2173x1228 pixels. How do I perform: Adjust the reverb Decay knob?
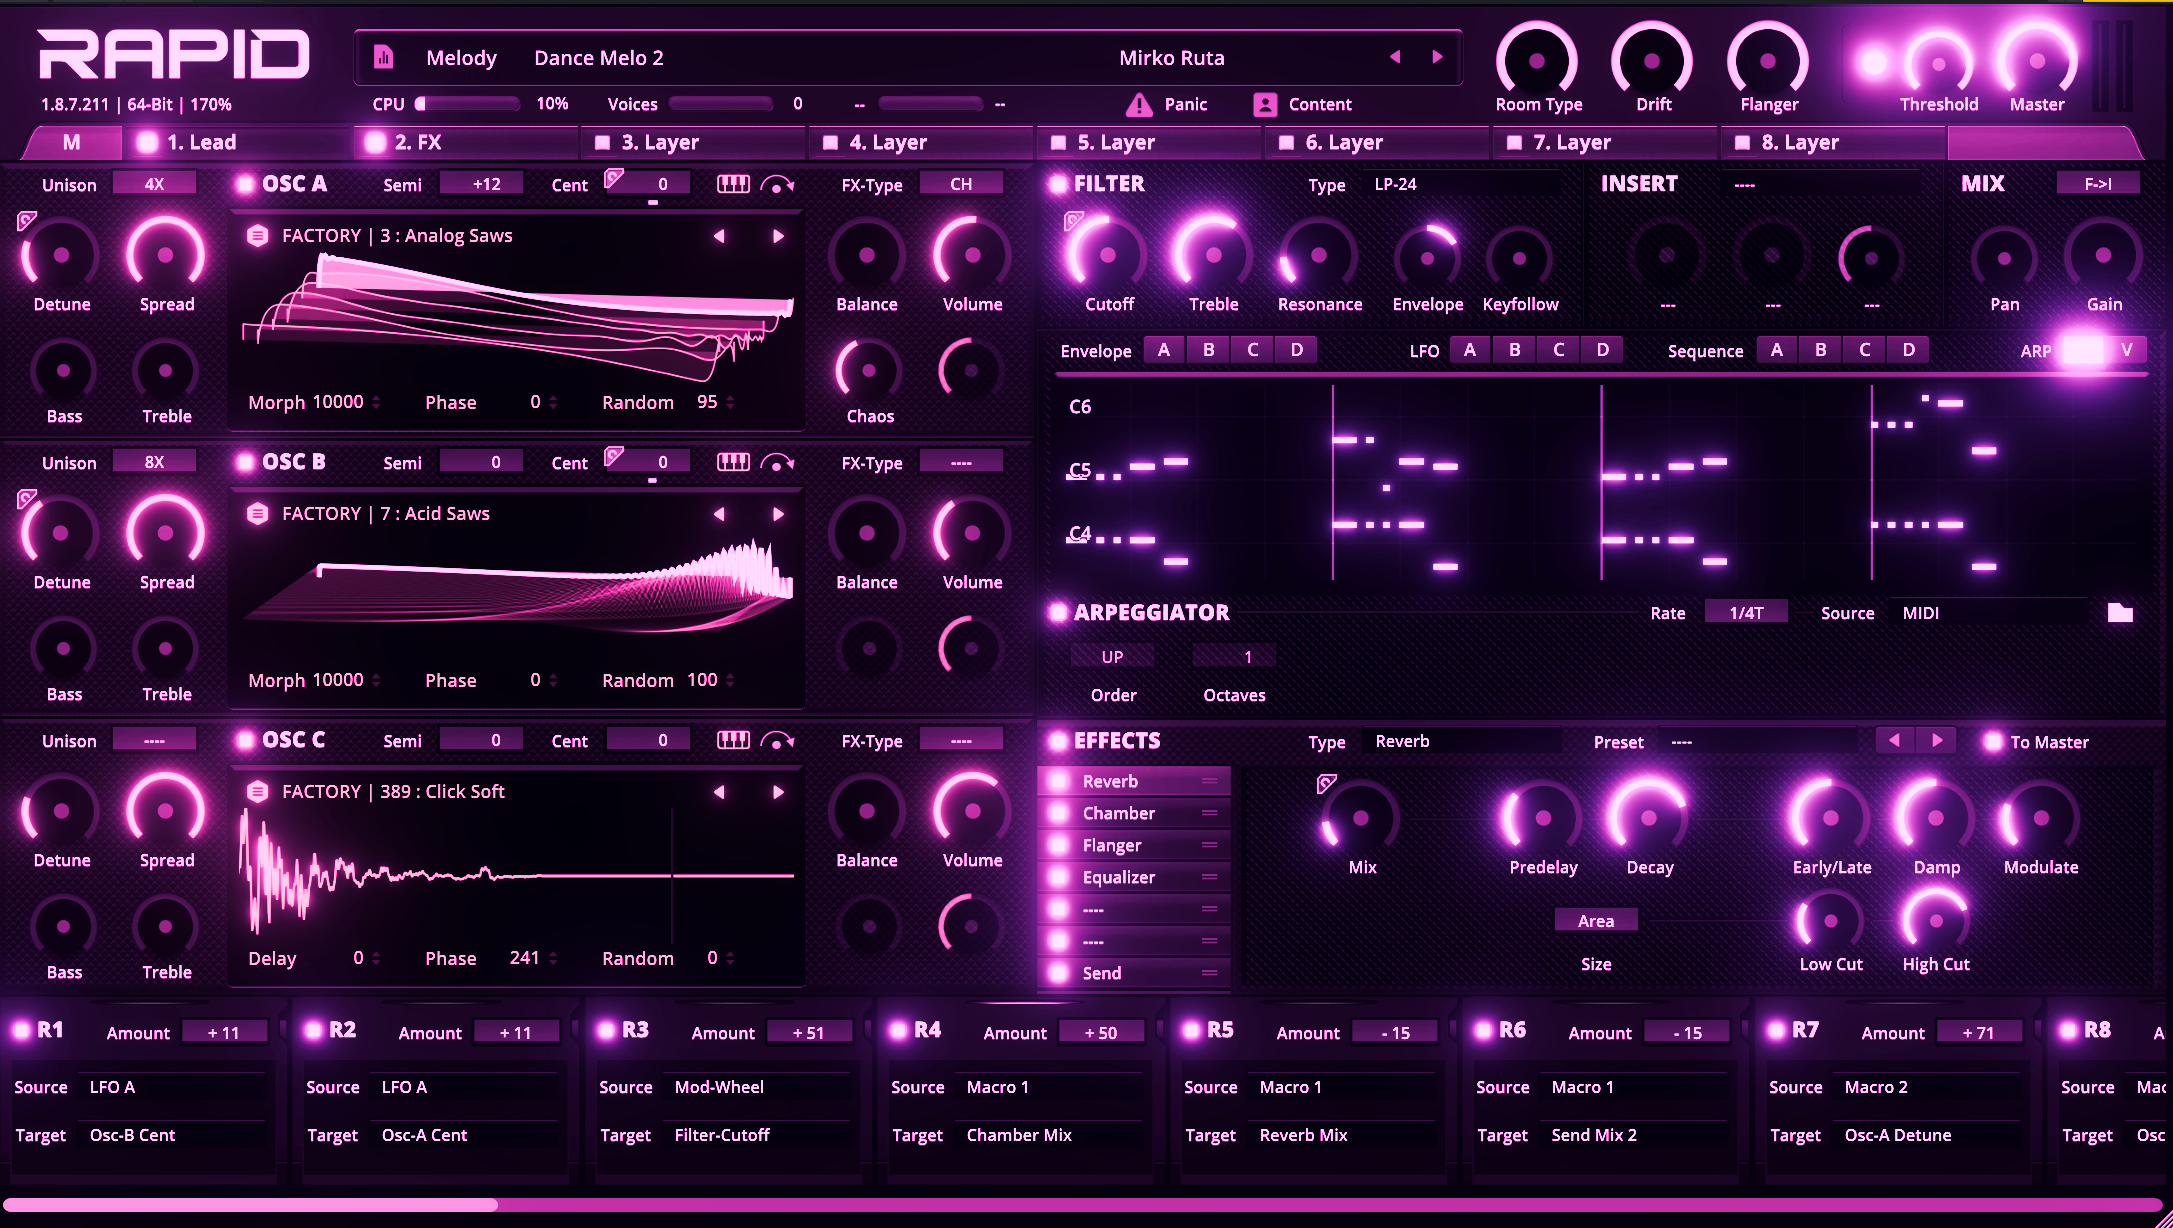[x=1648, y=817]
